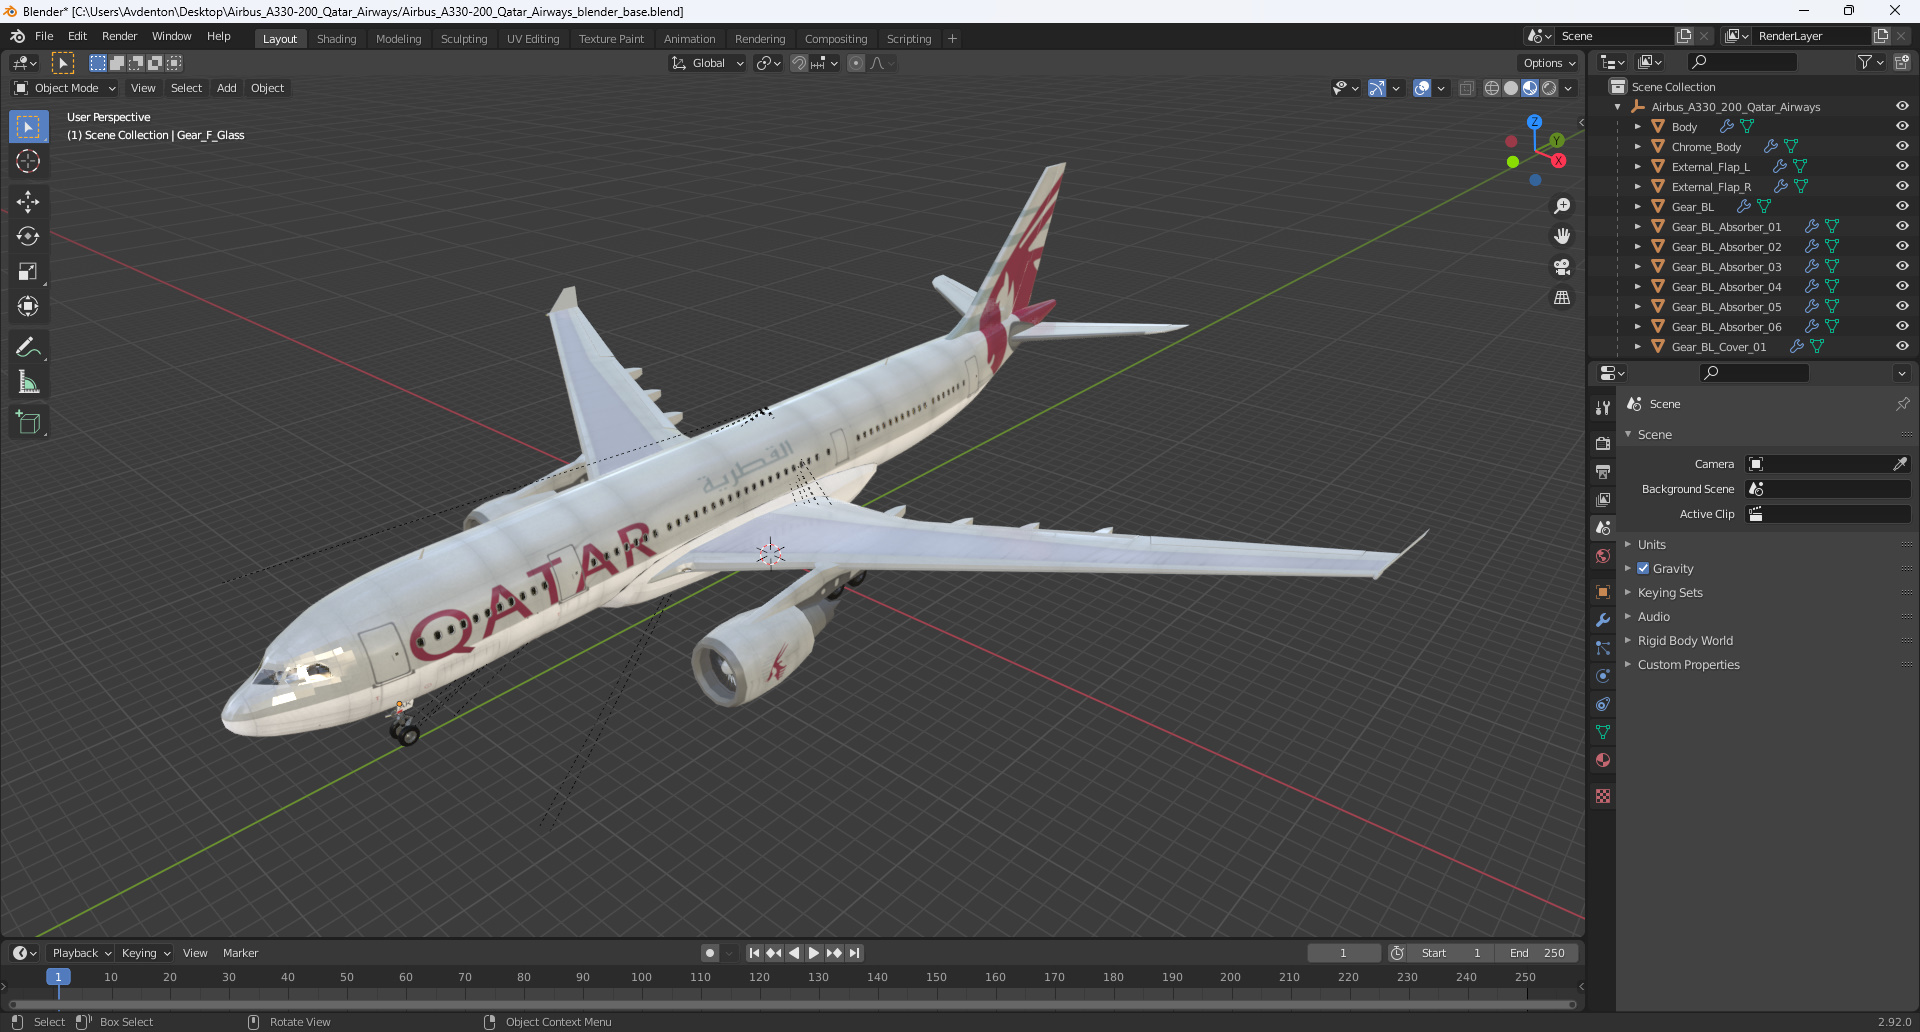Open the Material properties tab
1920x1032 pixels.
1603,760
